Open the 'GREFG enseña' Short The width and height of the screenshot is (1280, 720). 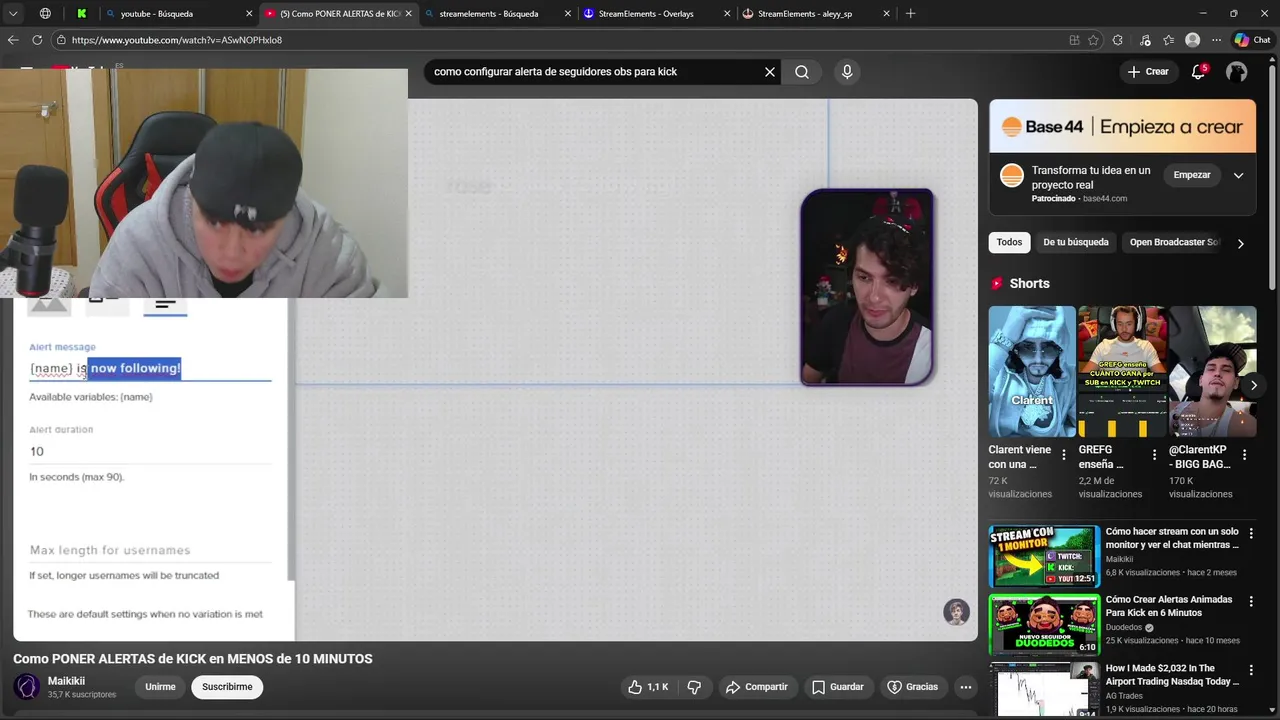tap(1122, 371)
